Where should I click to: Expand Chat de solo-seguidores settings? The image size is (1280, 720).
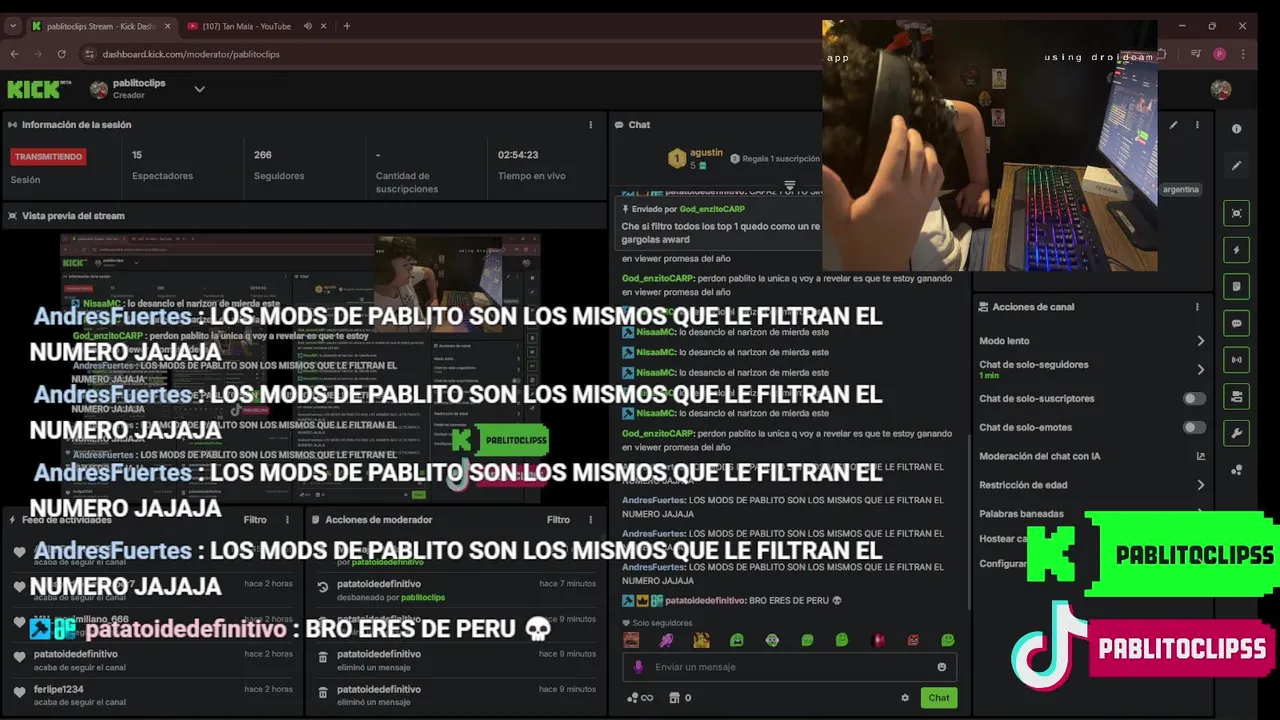pos(1200,369)
